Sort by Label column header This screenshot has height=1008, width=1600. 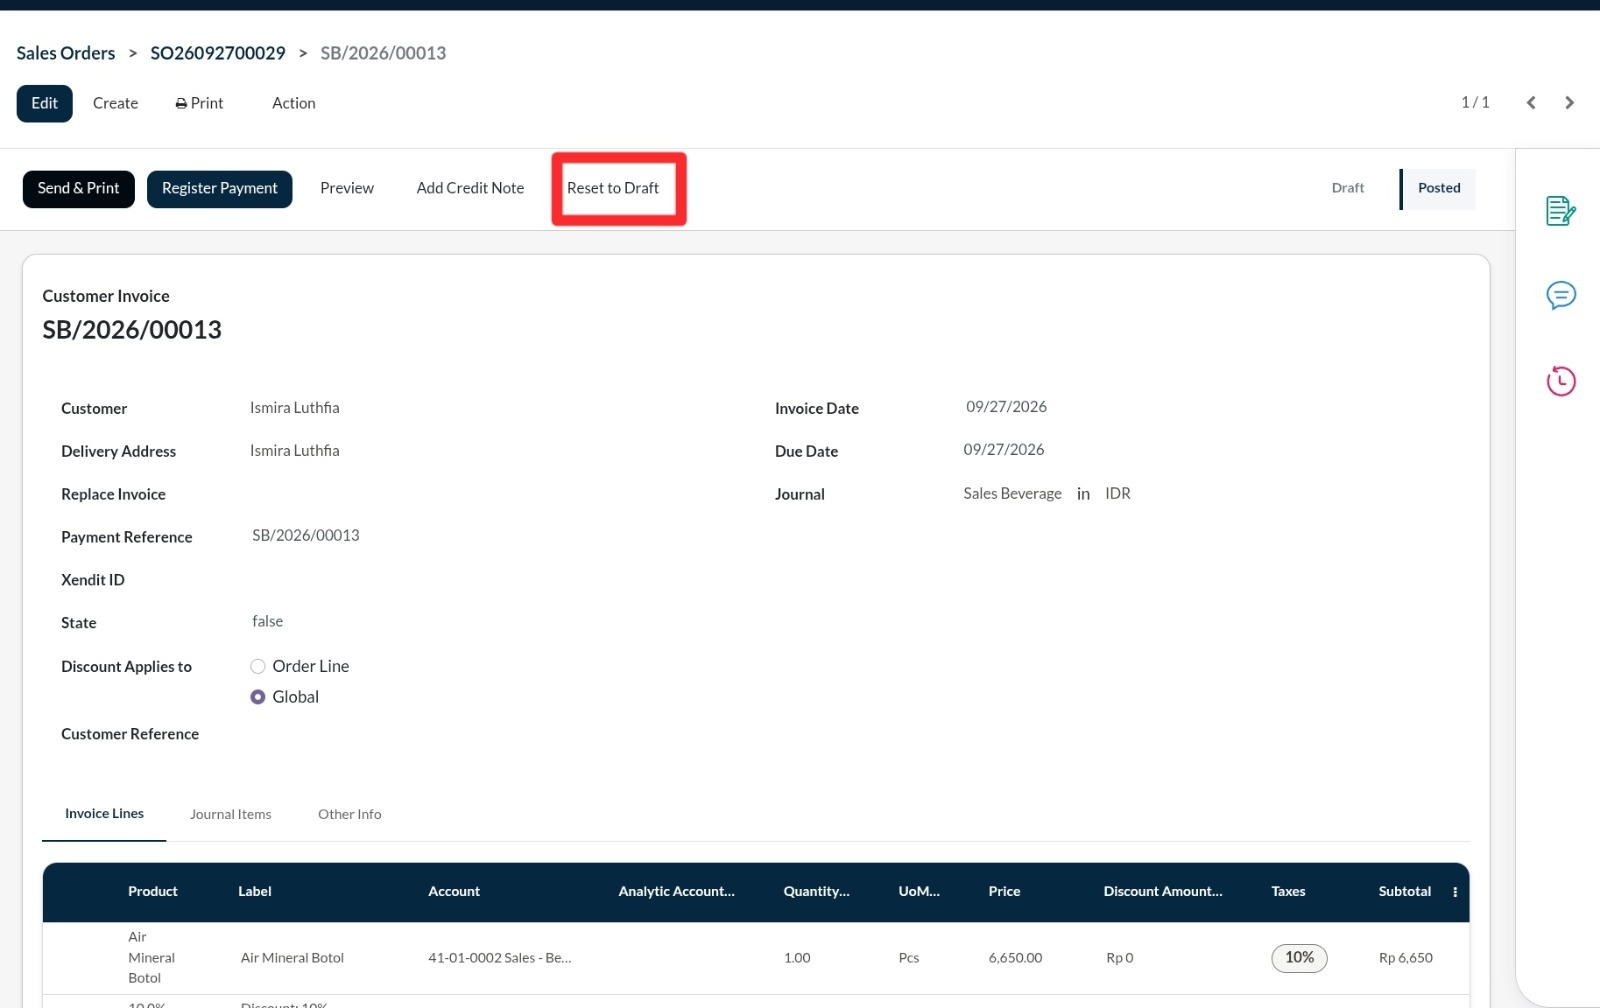tap(255, 892)
